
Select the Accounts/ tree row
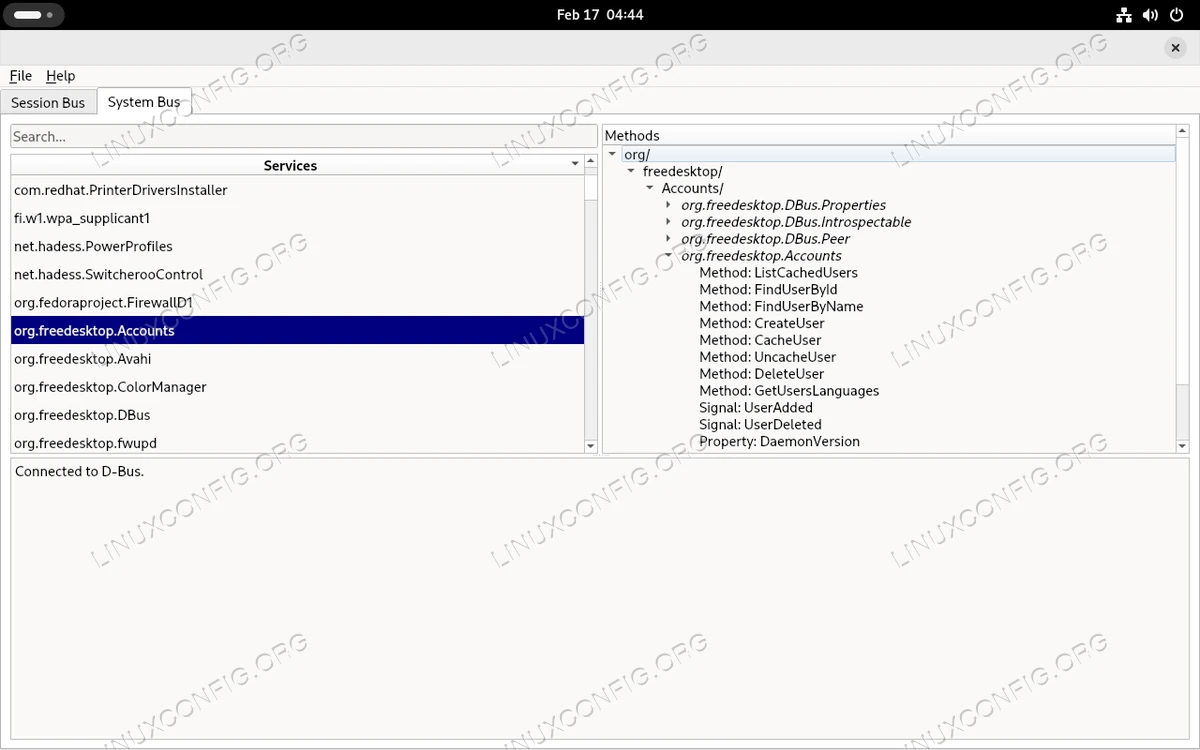(692, 188)
